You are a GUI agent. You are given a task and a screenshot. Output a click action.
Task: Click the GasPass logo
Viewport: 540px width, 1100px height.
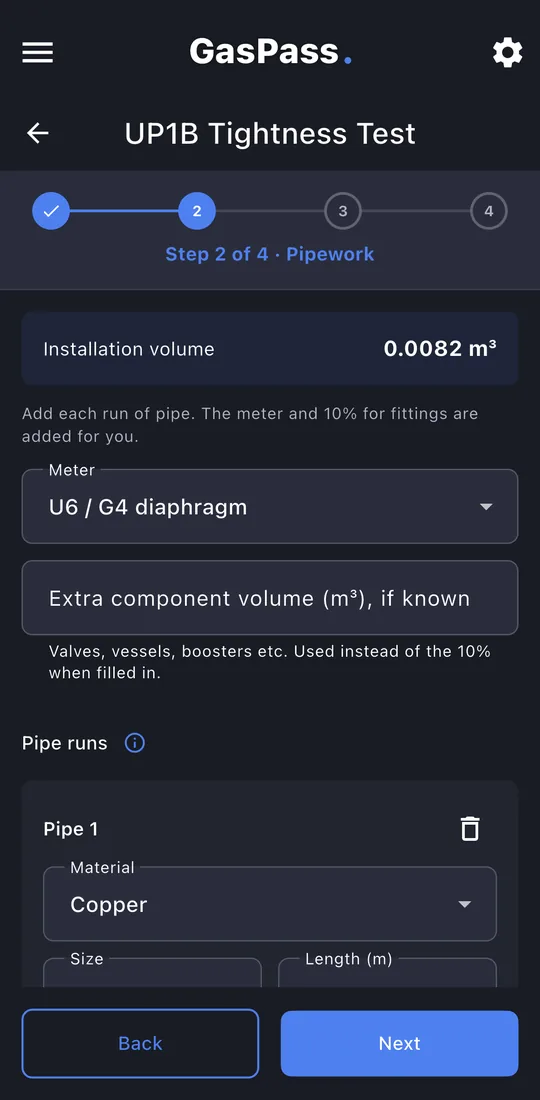coord(270,52)
